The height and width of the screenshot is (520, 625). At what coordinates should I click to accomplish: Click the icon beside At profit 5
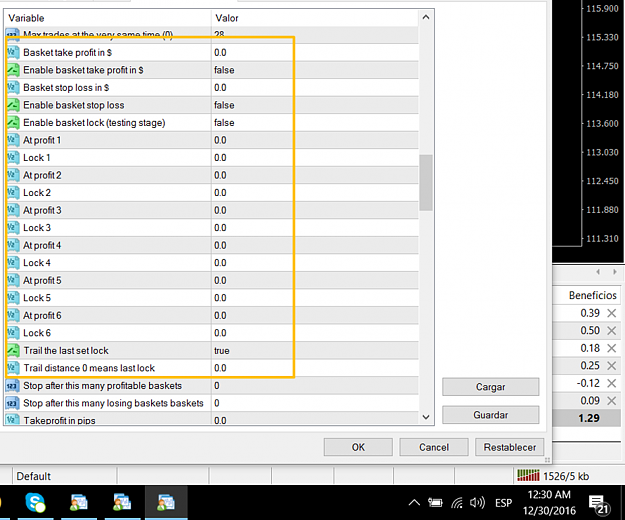[x=13, y=280]
